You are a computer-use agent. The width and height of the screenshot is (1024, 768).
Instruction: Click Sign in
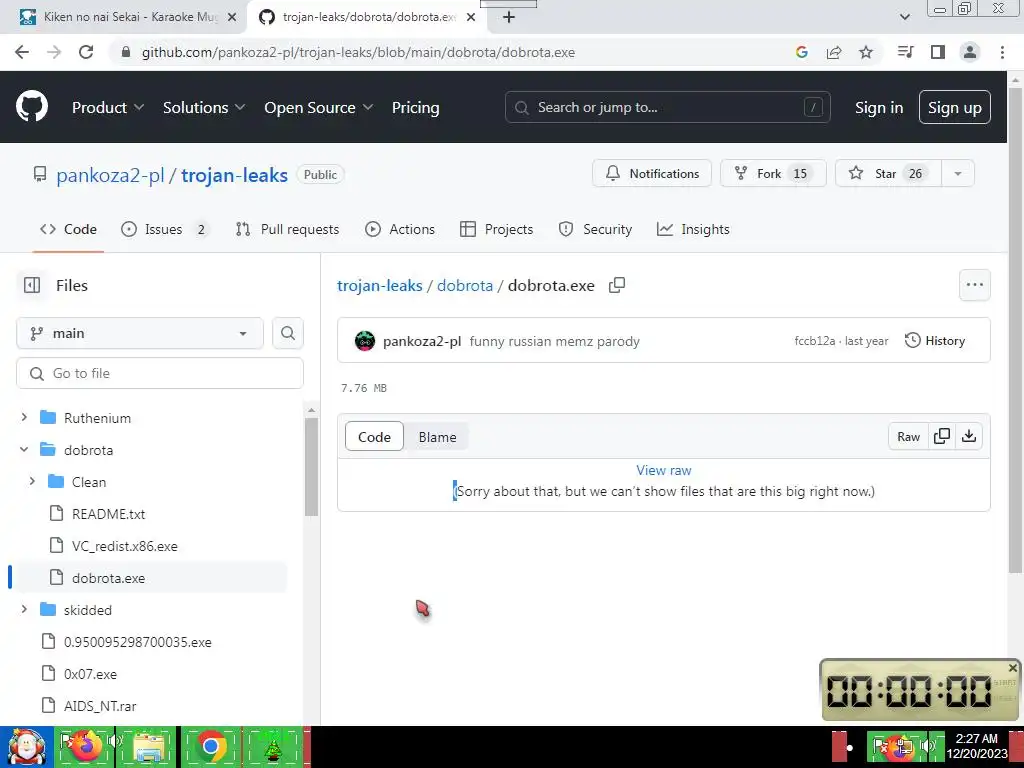pyautogui.click(x=878, y=107)
